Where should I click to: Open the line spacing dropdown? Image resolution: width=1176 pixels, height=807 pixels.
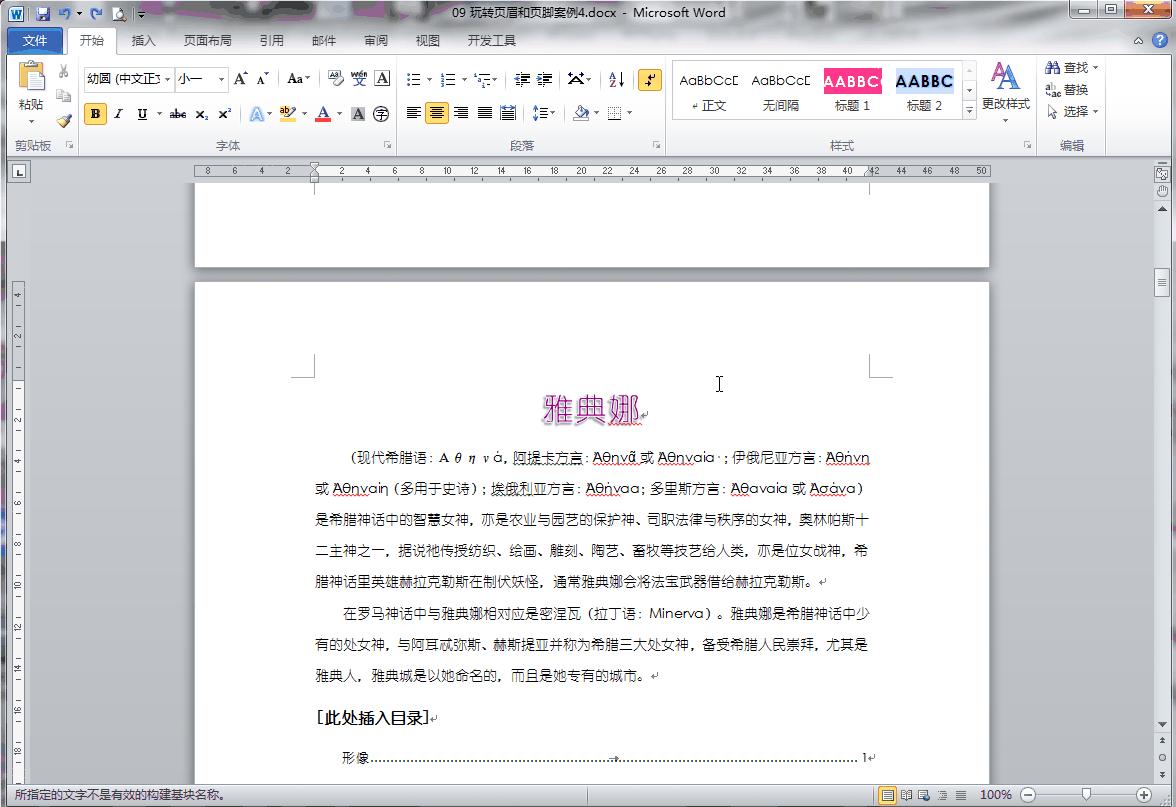coord(545,114)
